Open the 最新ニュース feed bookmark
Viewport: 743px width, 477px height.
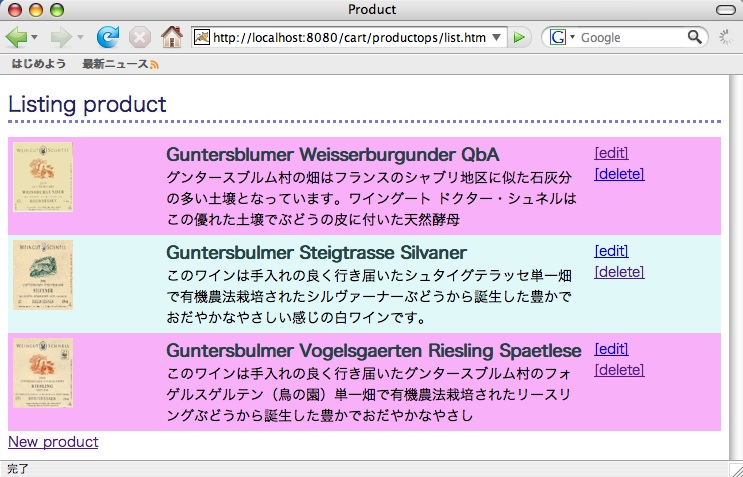(x=120, y=64)
